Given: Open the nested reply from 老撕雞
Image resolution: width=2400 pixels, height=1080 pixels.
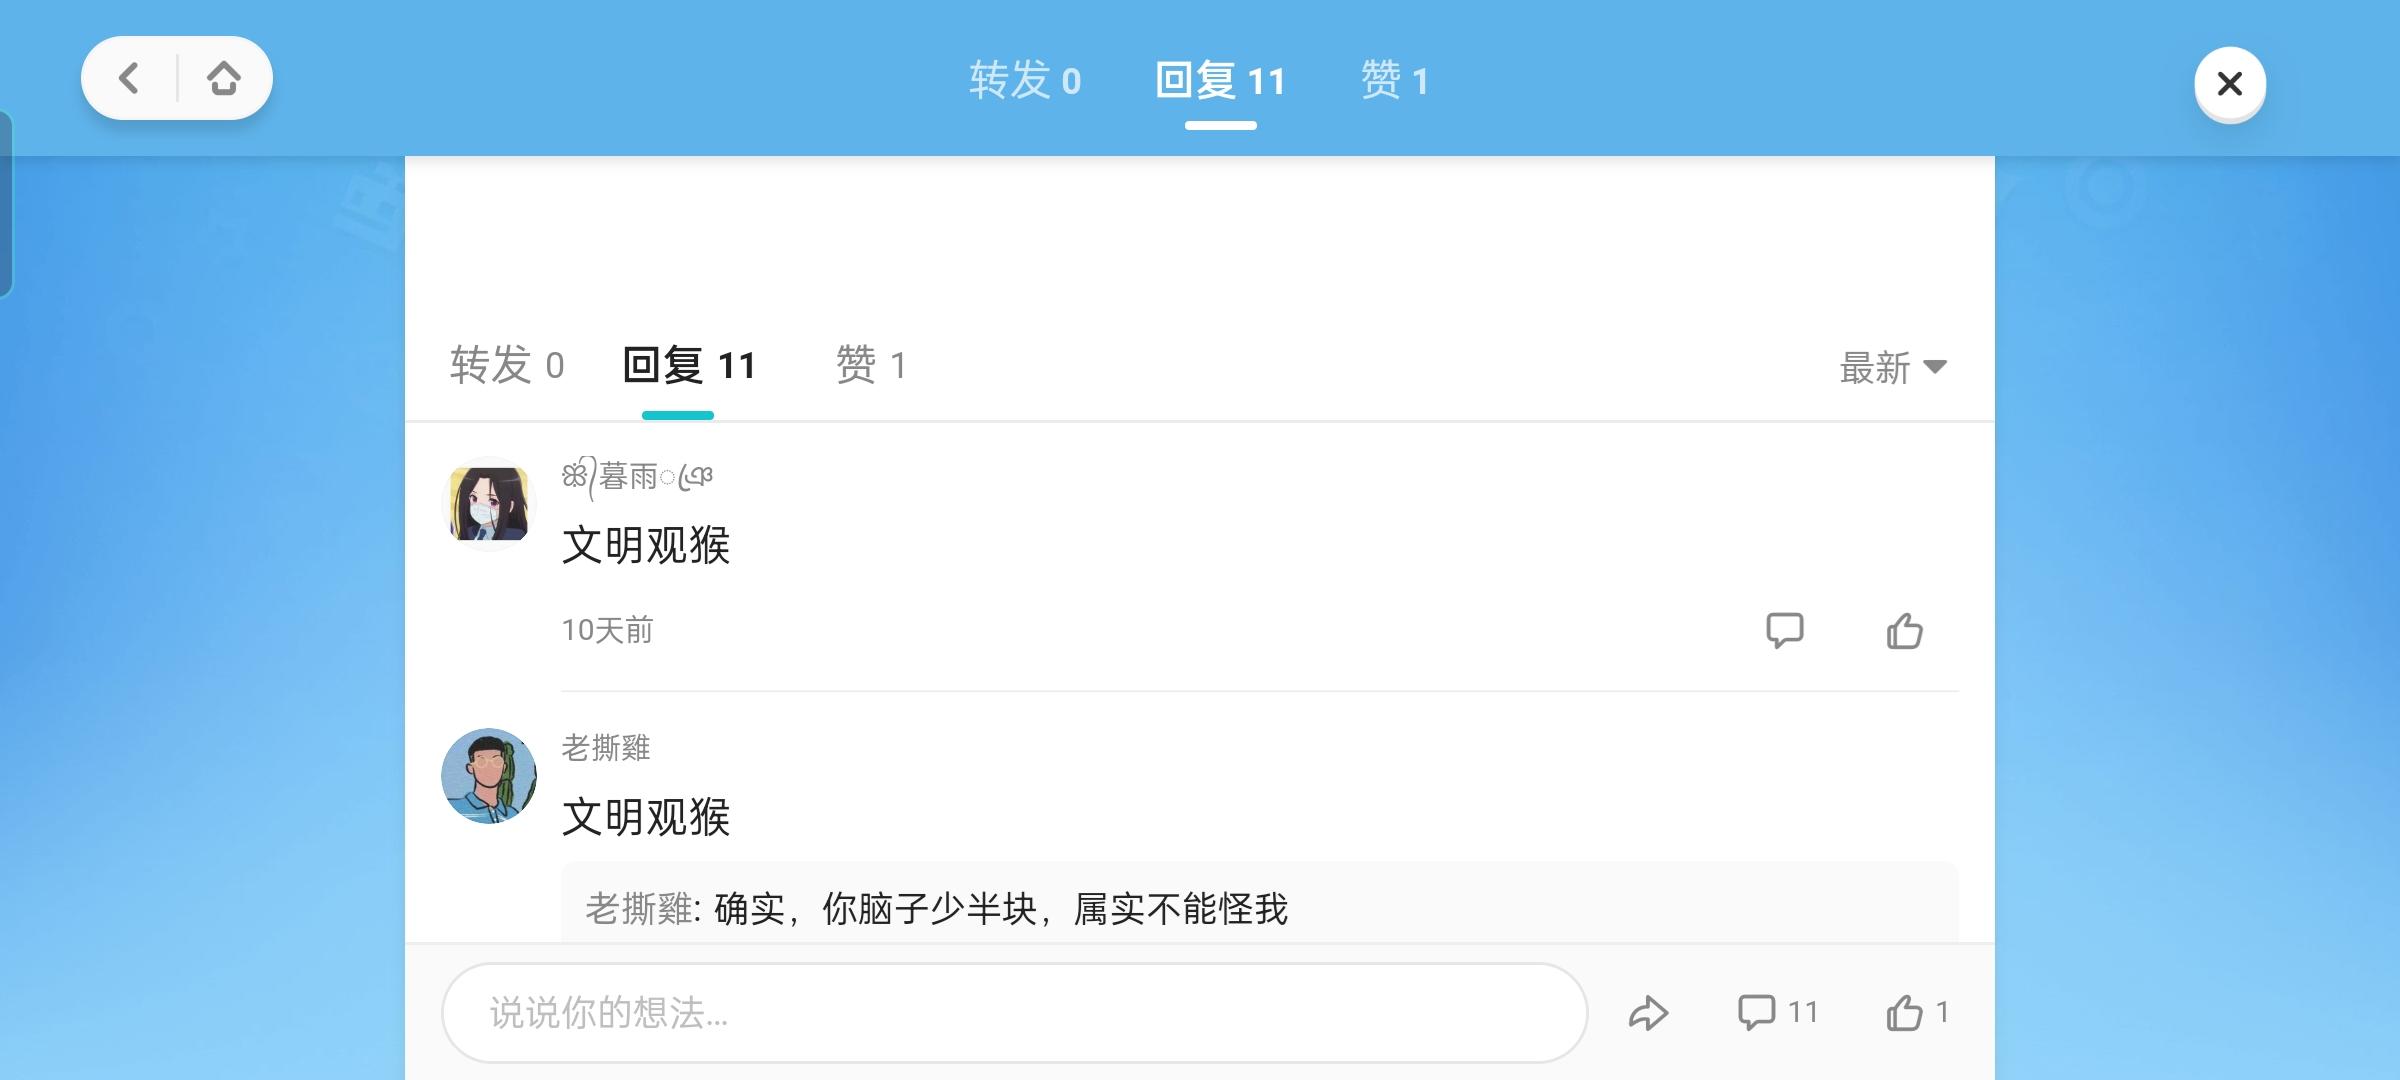Looking at the screenshot, I should point(1259,903).
